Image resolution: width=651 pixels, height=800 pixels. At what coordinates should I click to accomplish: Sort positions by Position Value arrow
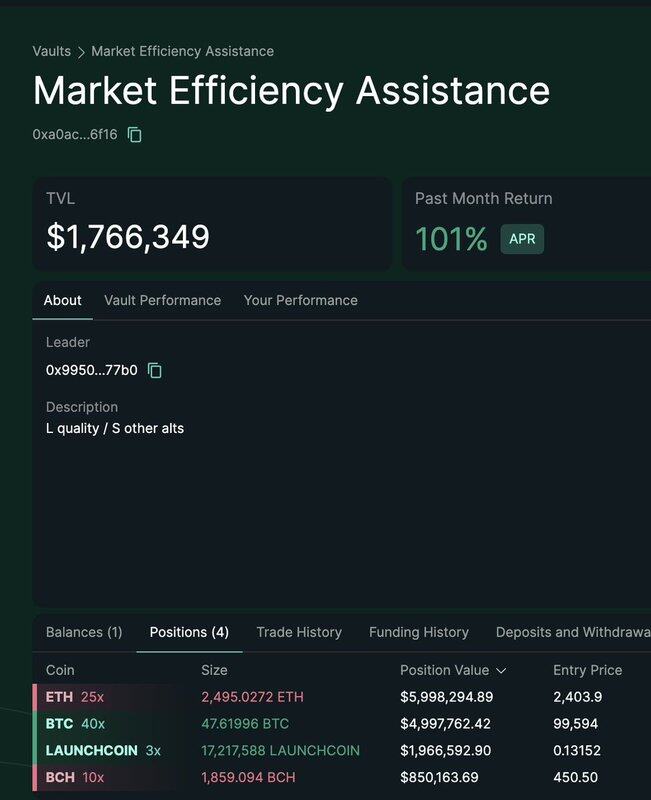tap(501, 670)
